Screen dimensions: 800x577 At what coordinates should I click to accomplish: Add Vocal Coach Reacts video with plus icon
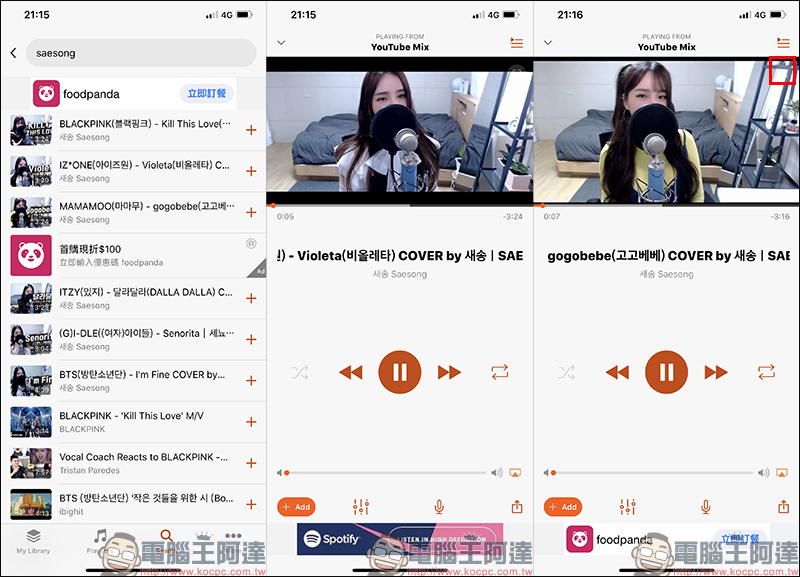(251, 463)
